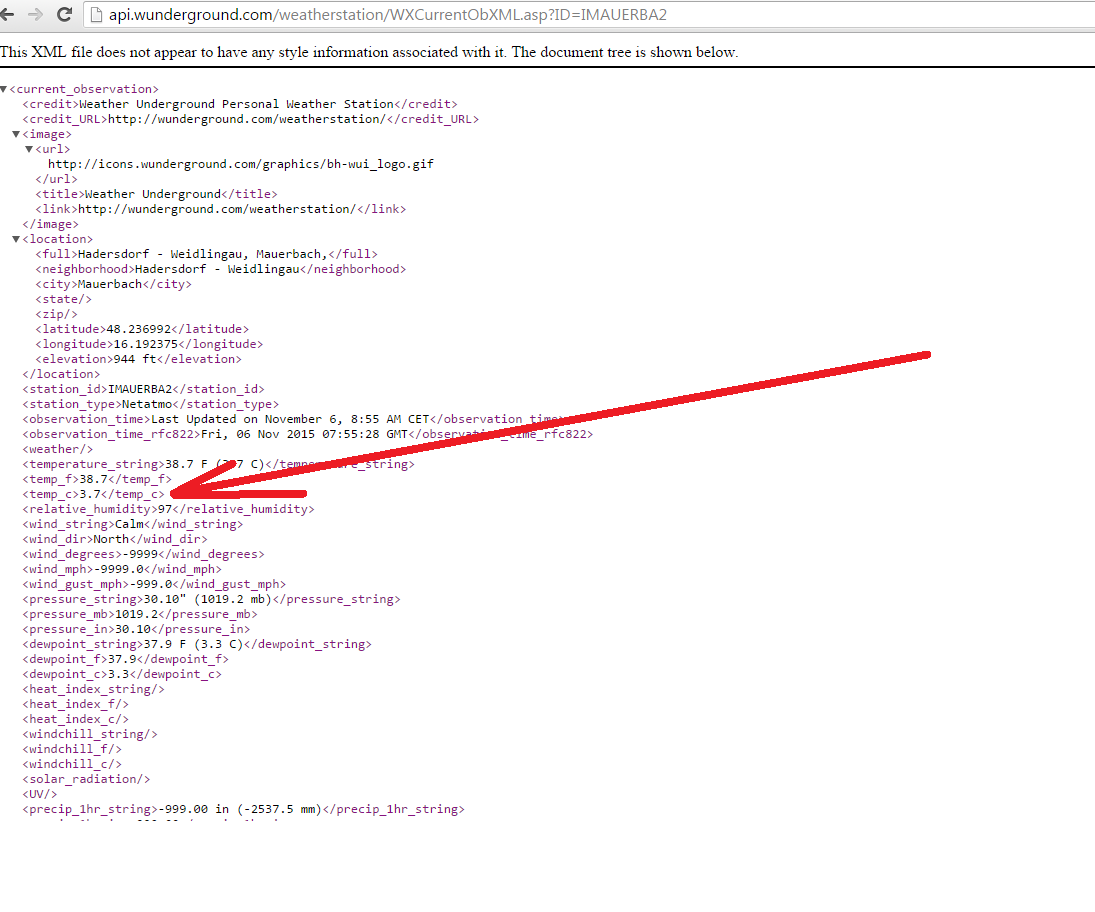Screen dimensions: 1095x912
Task: Click the browser forward arrow
Action: click(35, 14)
